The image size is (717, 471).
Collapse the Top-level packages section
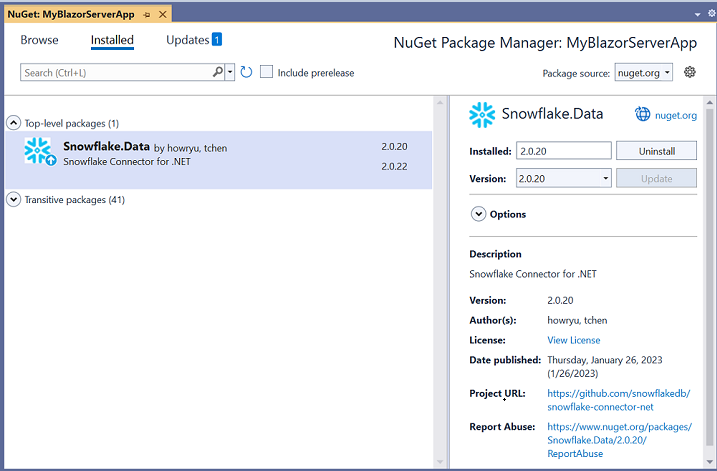pos(13,123)
